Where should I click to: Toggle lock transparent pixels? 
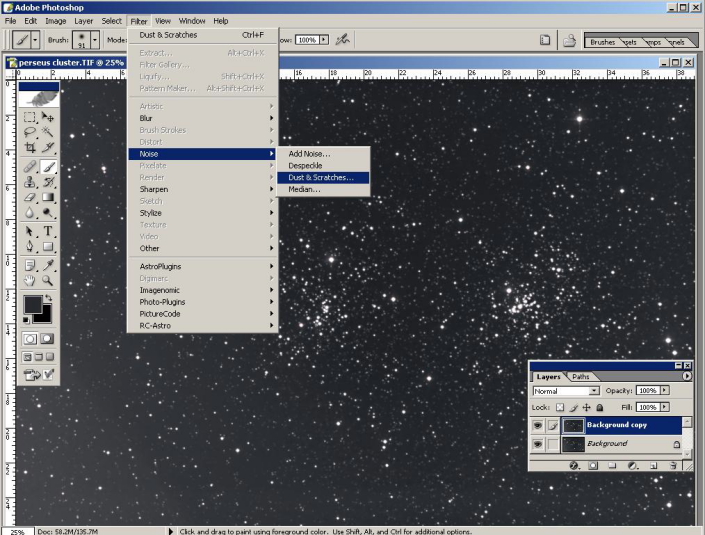click(x=560, y=407)
